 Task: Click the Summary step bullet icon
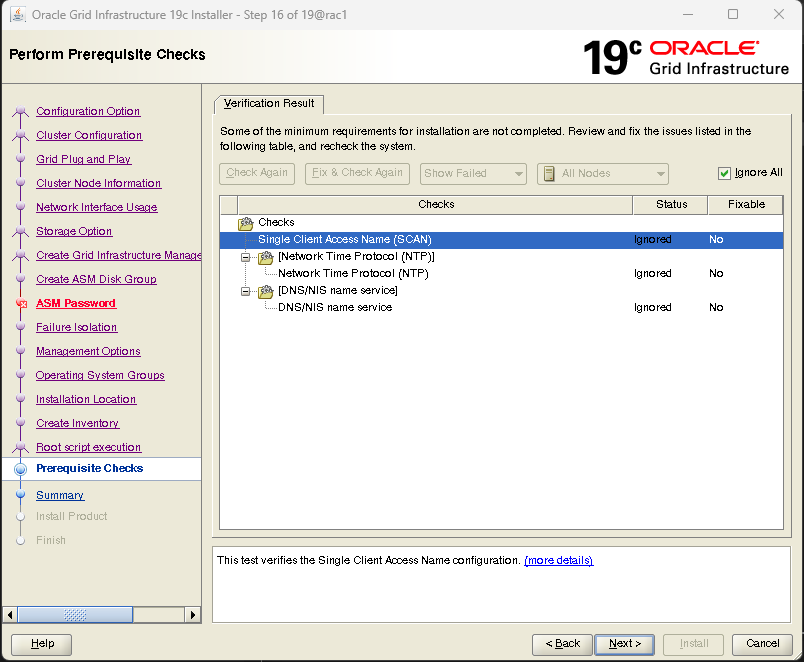(x=21, y=494)
